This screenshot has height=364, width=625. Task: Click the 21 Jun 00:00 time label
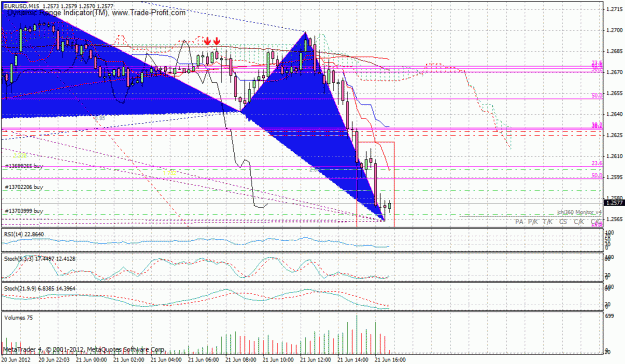91,360
